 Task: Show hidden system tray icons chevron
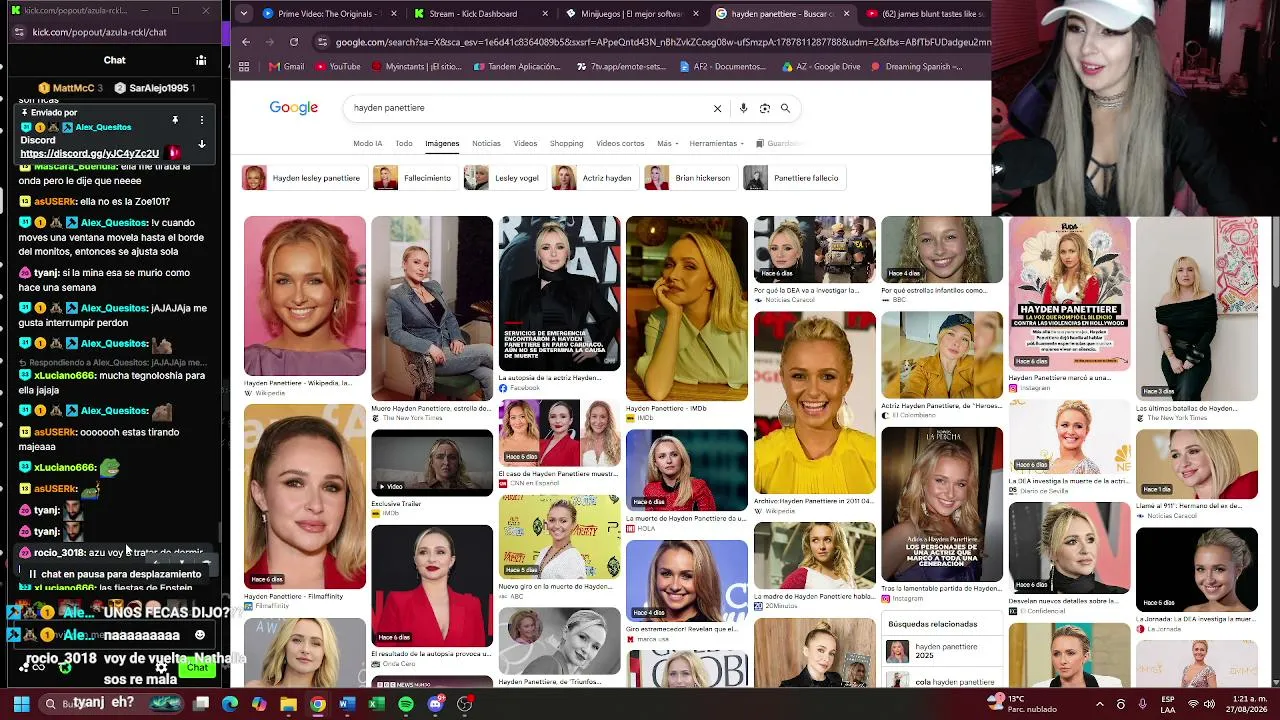pyautogui.click(x=1099, y=704)
